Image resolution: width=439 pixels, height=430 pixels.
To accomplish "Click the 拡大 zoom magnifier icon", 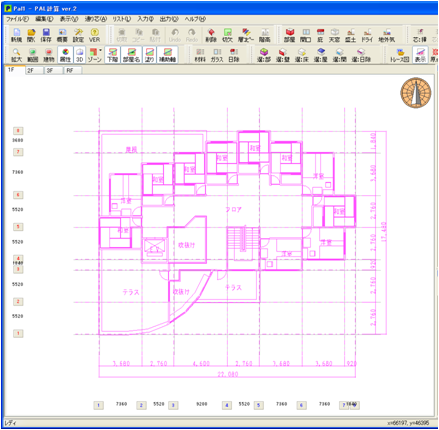I will [16, 55].
